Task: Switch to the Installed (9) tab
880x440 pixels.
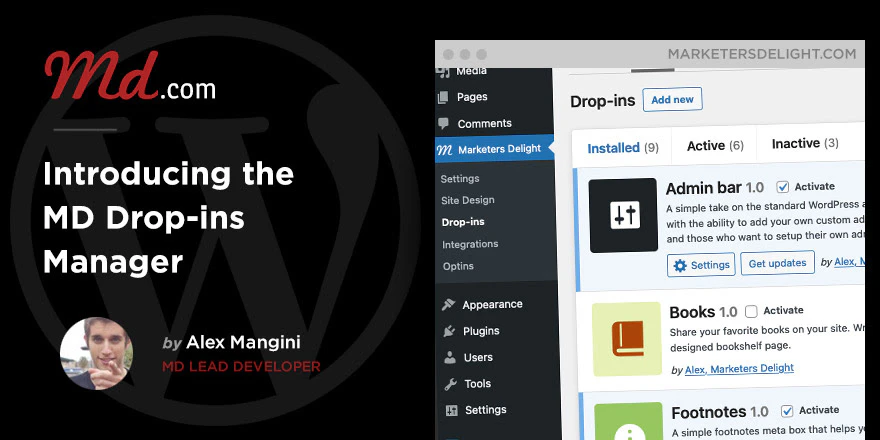Action: tap(622, 148)
